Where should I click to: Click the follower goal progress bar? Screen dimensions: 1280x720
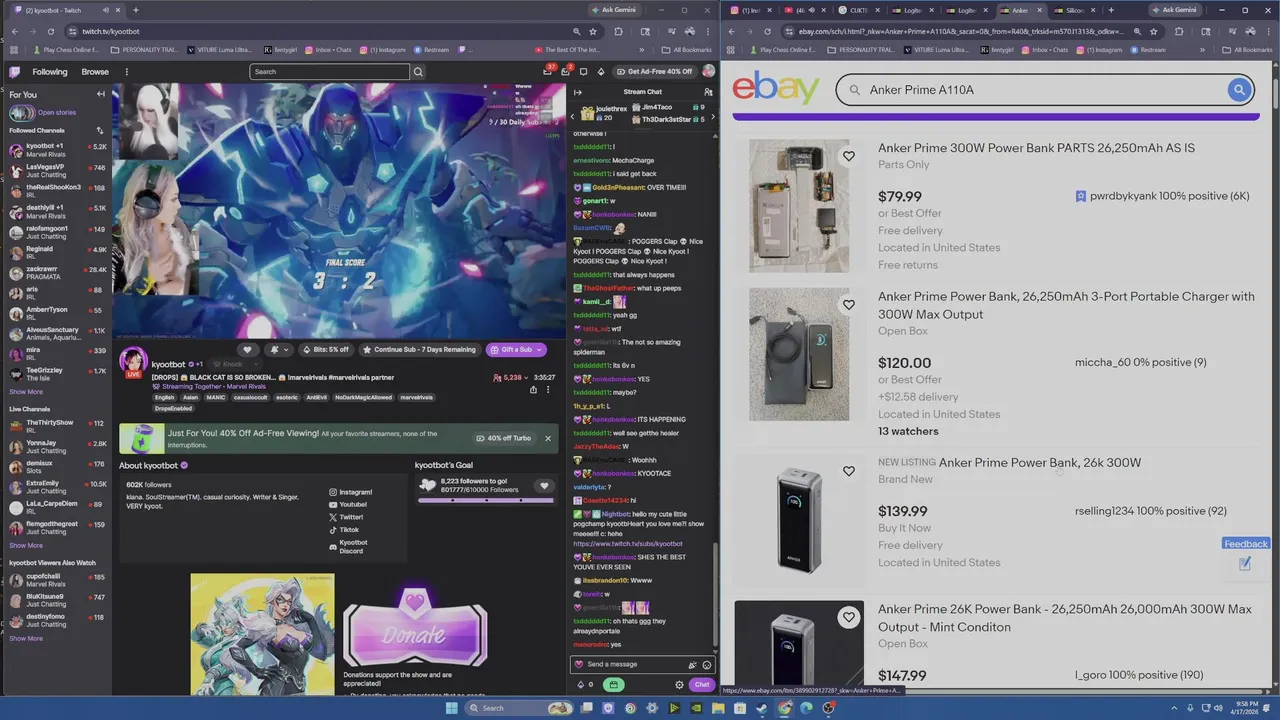pyautogui.click(x=485, y=500)
